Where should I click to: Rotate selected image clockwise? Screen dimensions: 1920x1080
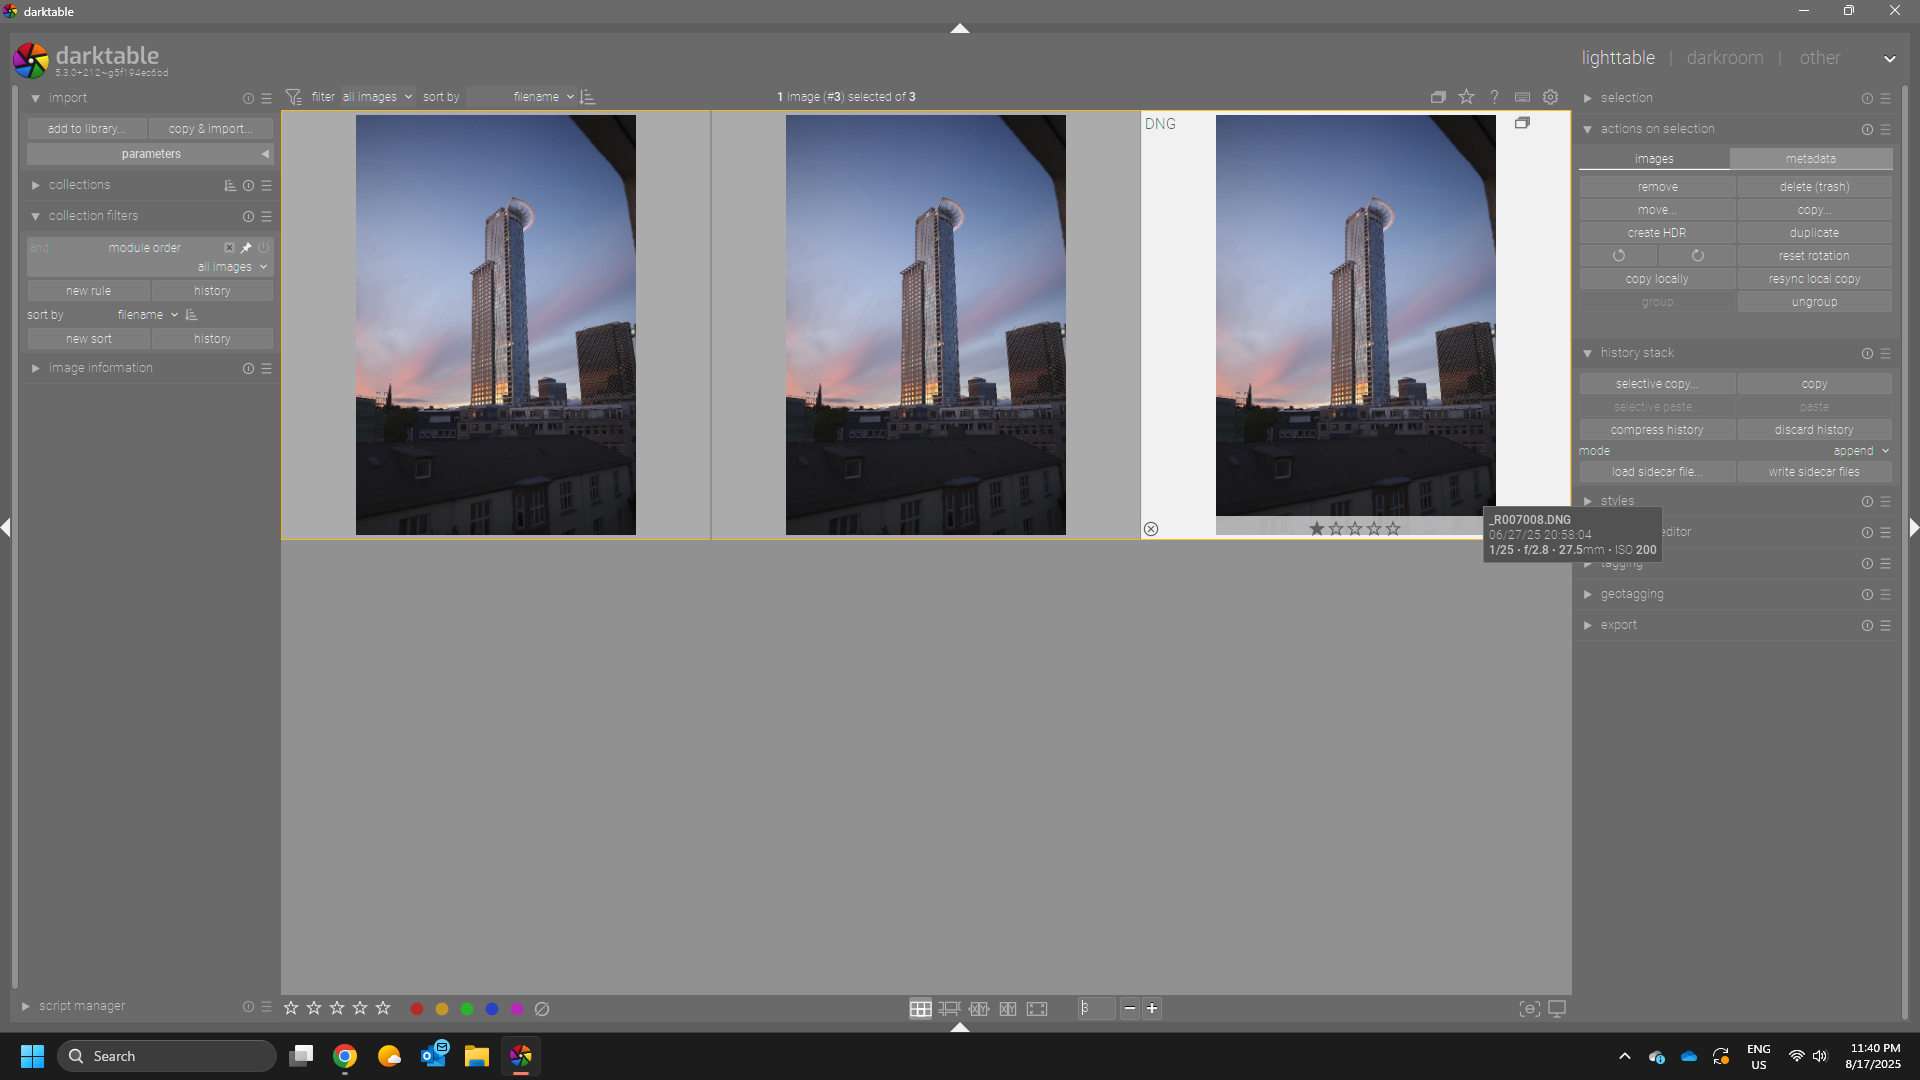coord(1697,256)
